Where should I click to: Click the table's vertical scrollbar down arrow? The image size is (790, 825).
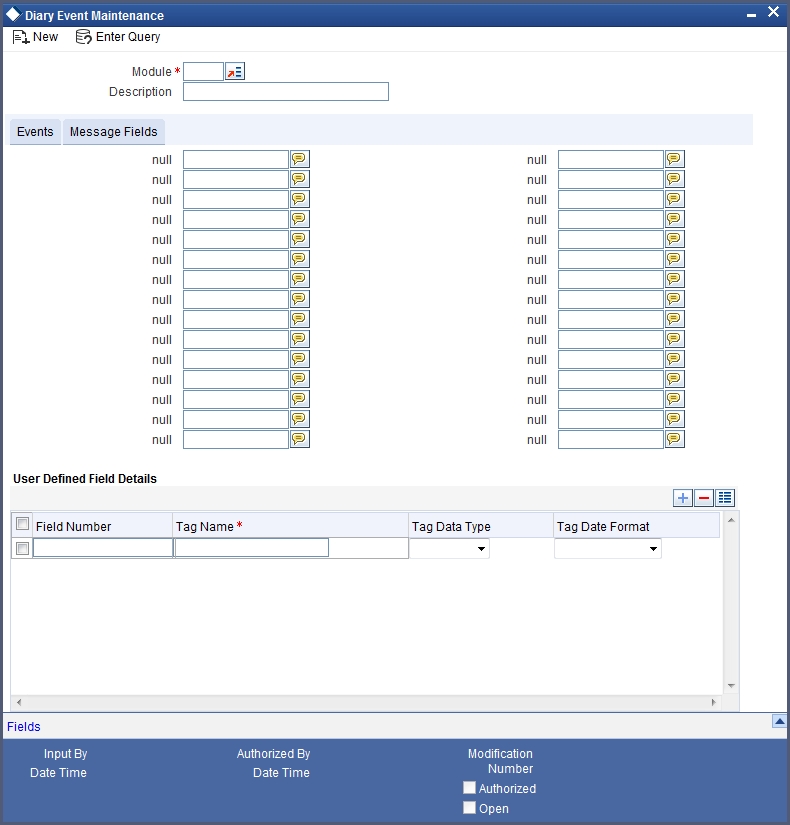731,686
